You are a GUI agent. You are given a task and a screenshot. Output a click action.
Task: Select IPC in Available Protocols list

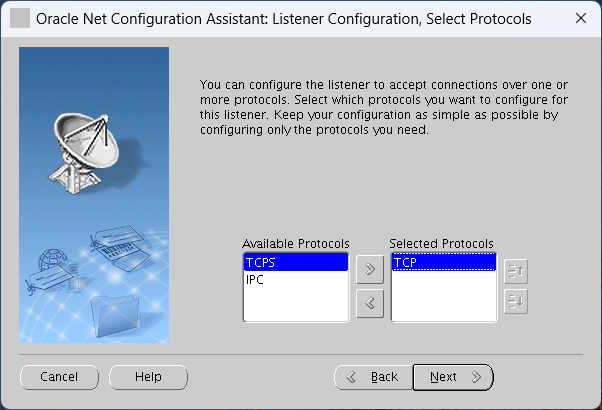[296, 279]
